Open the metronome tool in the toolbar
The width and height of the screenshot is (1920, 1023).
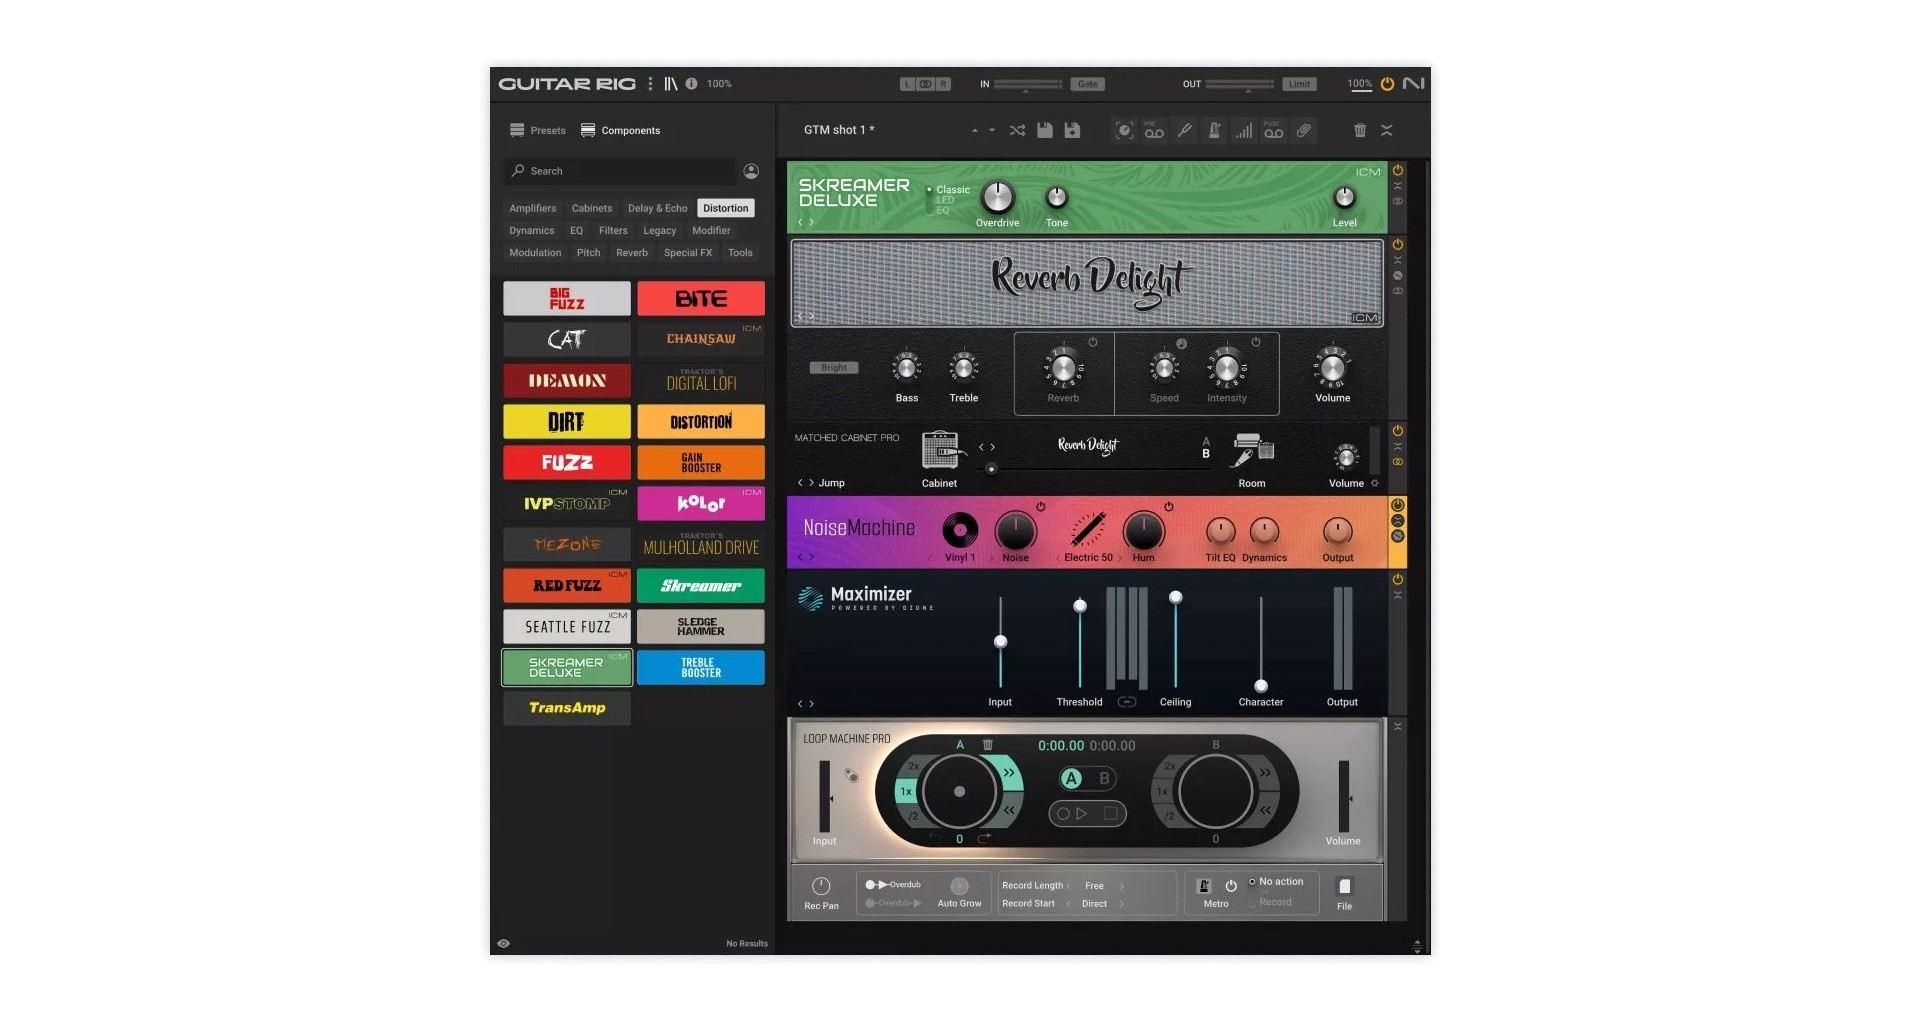[1214, 130]
